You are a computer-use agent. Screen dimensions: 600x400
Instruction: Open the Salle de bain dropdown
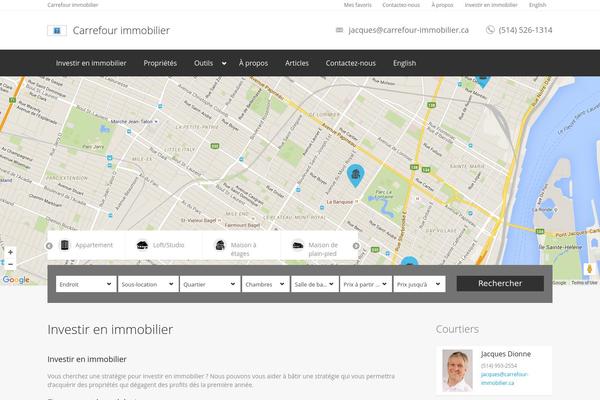click(x=315, y=284)
